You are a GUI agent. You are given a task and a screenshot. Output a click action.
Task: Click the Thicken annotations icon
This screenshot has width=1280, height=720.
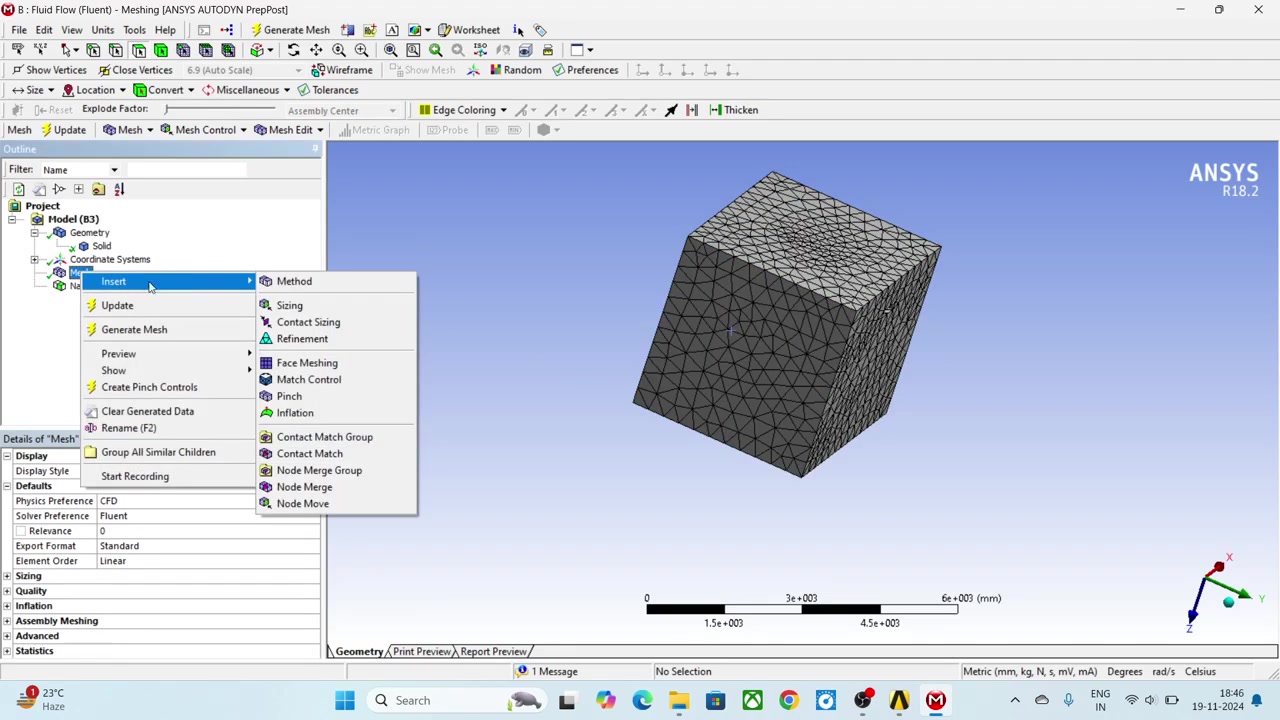pos(734,110)
